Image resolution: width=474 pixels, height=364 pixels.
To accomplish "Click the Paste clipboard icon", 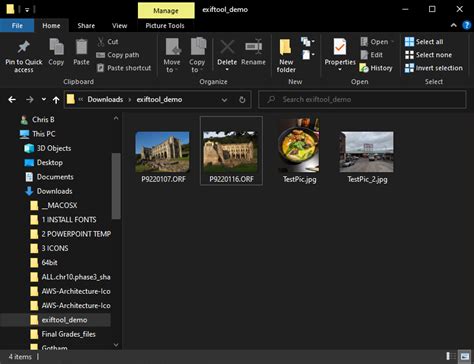I will click(x=81, y=47).
